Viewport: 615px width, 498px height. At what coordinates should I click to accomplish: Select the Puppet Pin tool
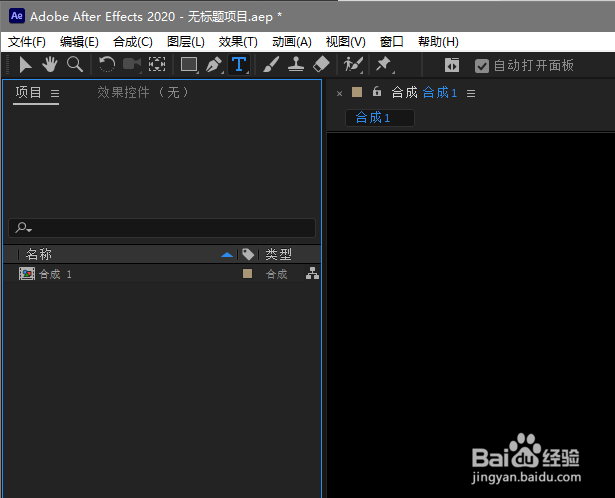pyautogui.click(x=384, y=64)
